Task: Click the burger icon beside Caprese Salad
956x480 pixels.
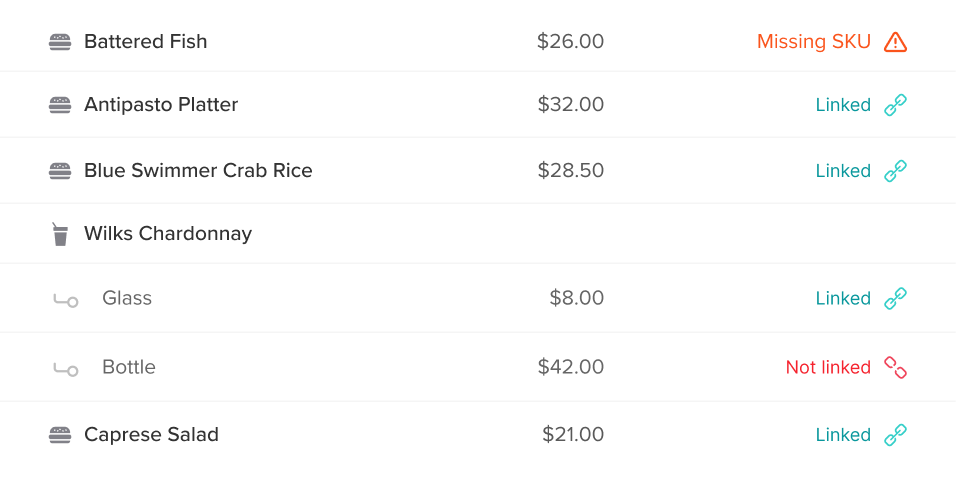Action: pyautogui.click(x=60, y=435)
